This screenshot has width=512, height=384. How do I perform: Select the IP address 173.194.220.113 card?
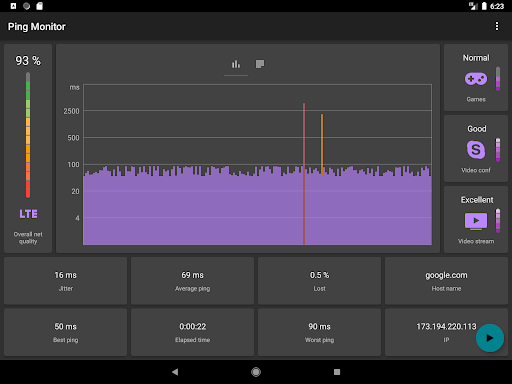click(446, 332)
